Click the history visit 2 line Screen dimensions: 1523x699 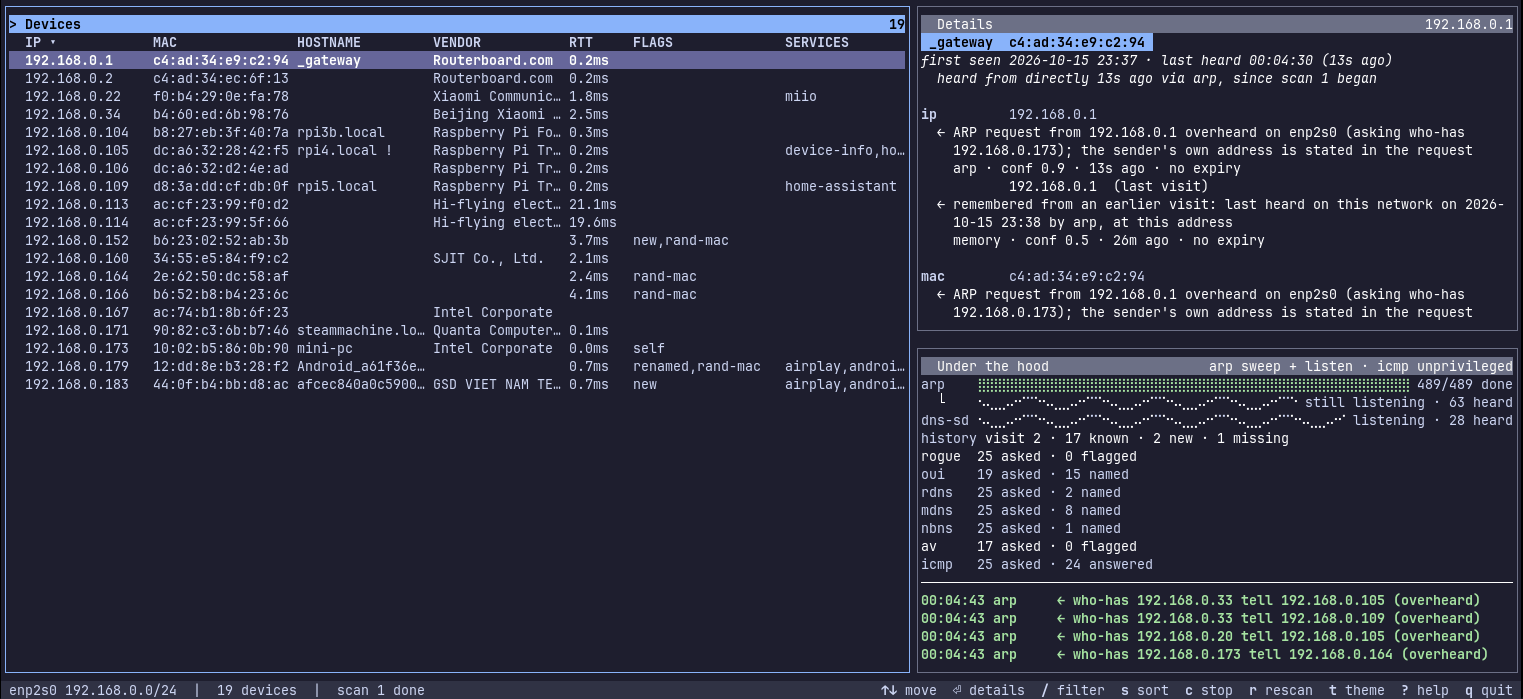[x=1105, y=439]
